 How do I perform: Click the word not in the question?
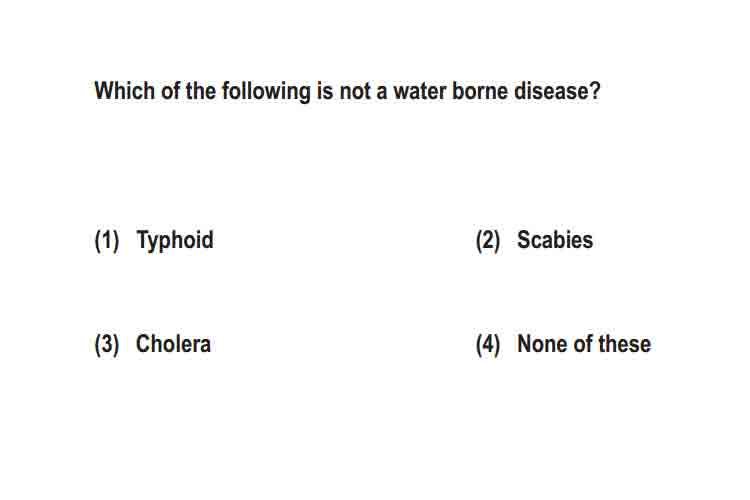355,91
